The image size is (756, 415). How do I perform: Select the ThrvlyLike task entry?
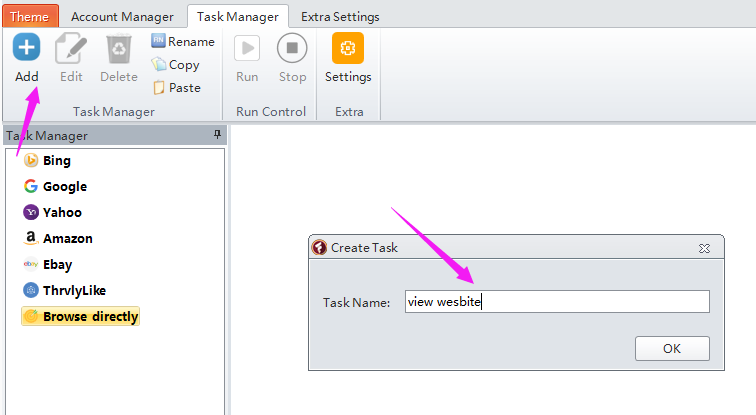tap(74, 290)
